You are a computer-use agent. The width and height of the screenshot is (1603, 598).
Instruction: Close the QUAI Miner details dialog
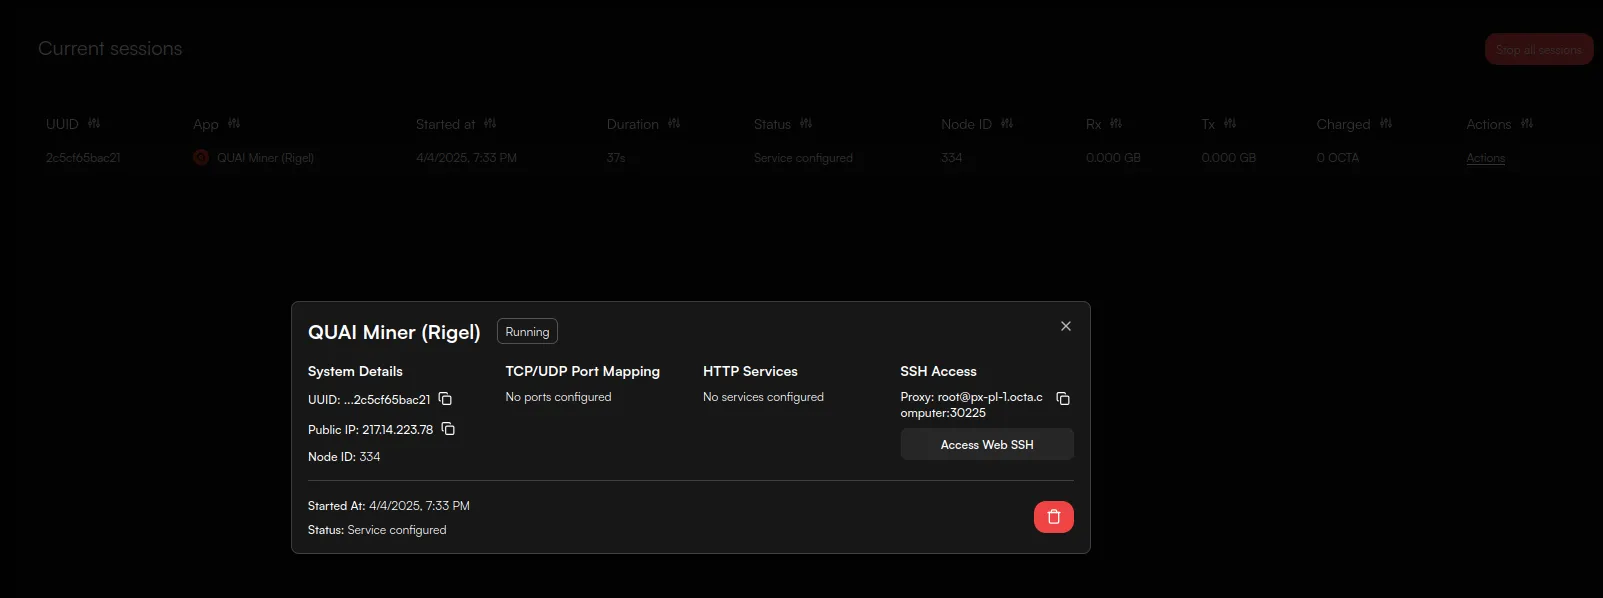1066,326
